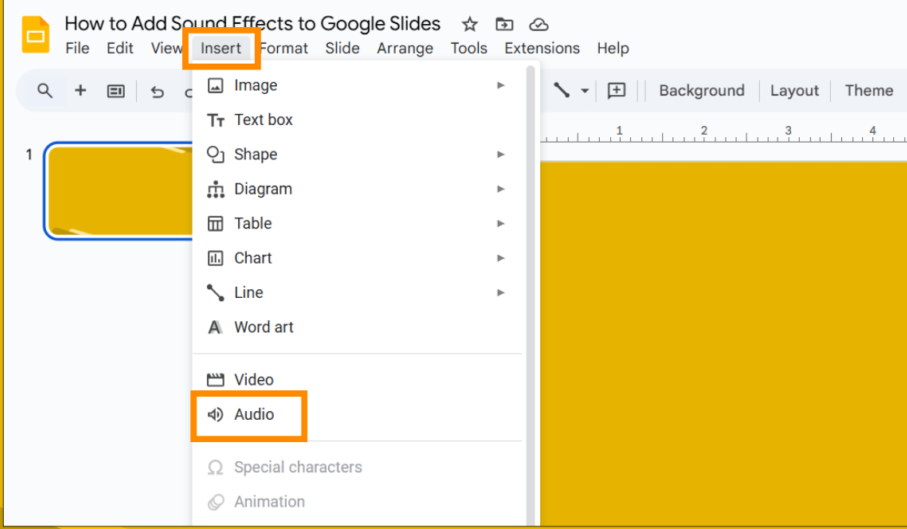Click the Google Slides home logo

(36, 35)
